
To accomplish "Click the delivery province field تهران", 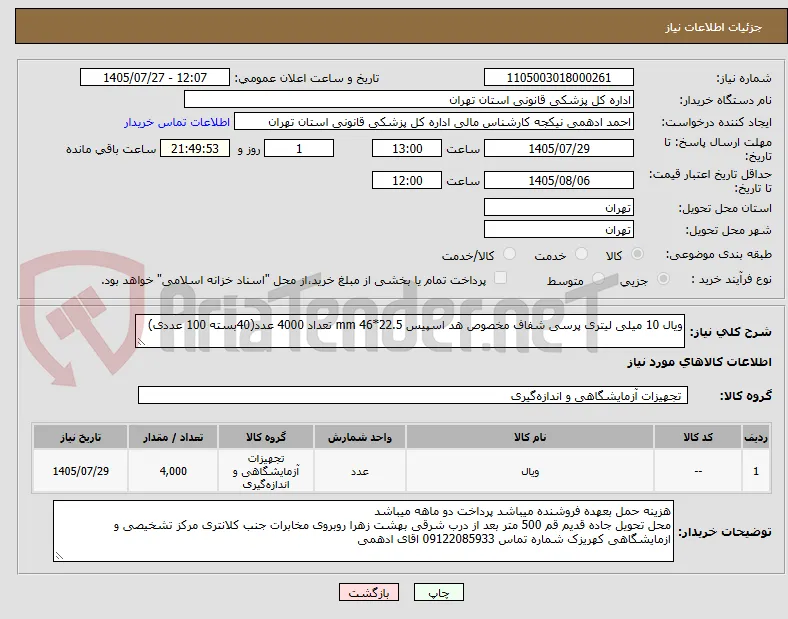I will (x=559, y=207).
